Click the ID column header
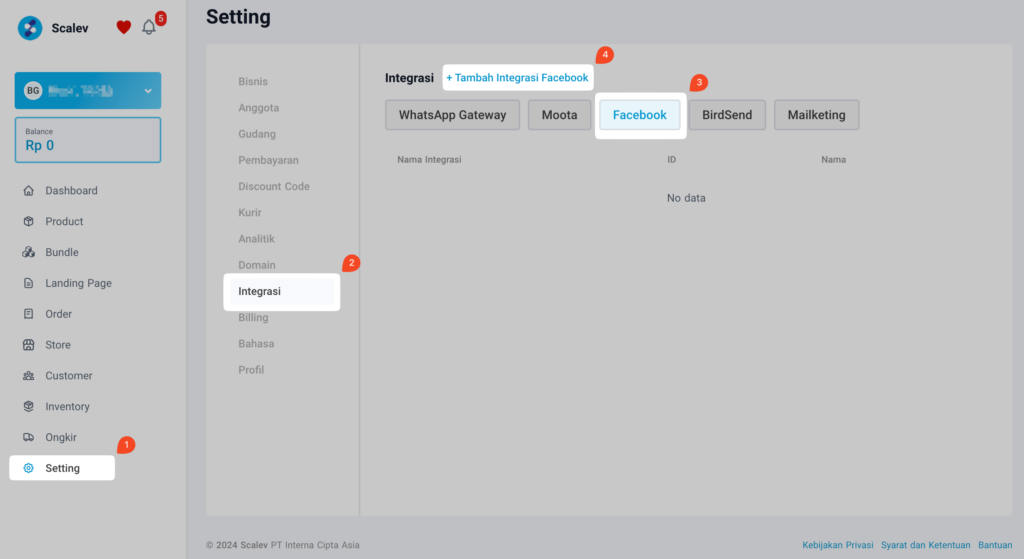Screen dimensions: 1024x559 (x=671, y=159)
